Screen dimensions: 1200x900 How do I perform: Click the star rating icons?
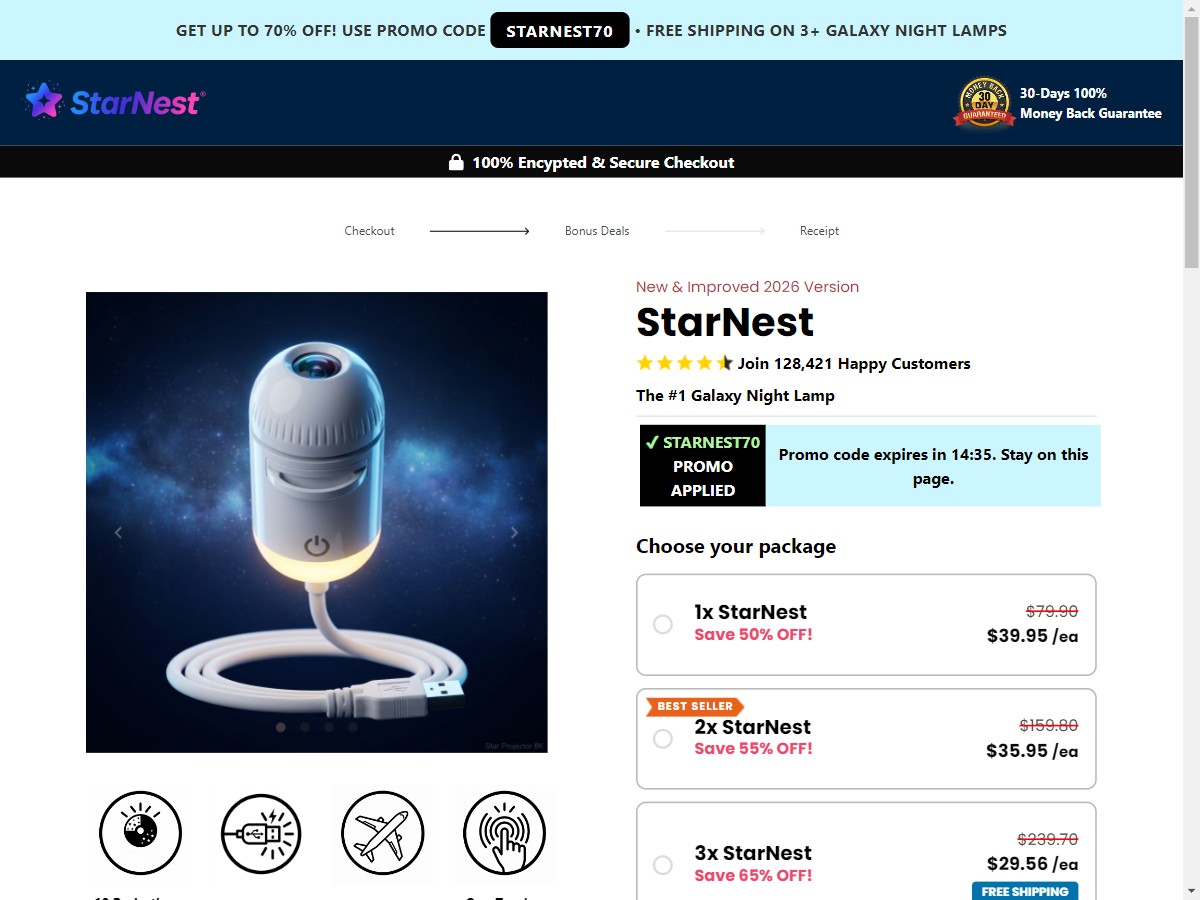tap(684, 363)
